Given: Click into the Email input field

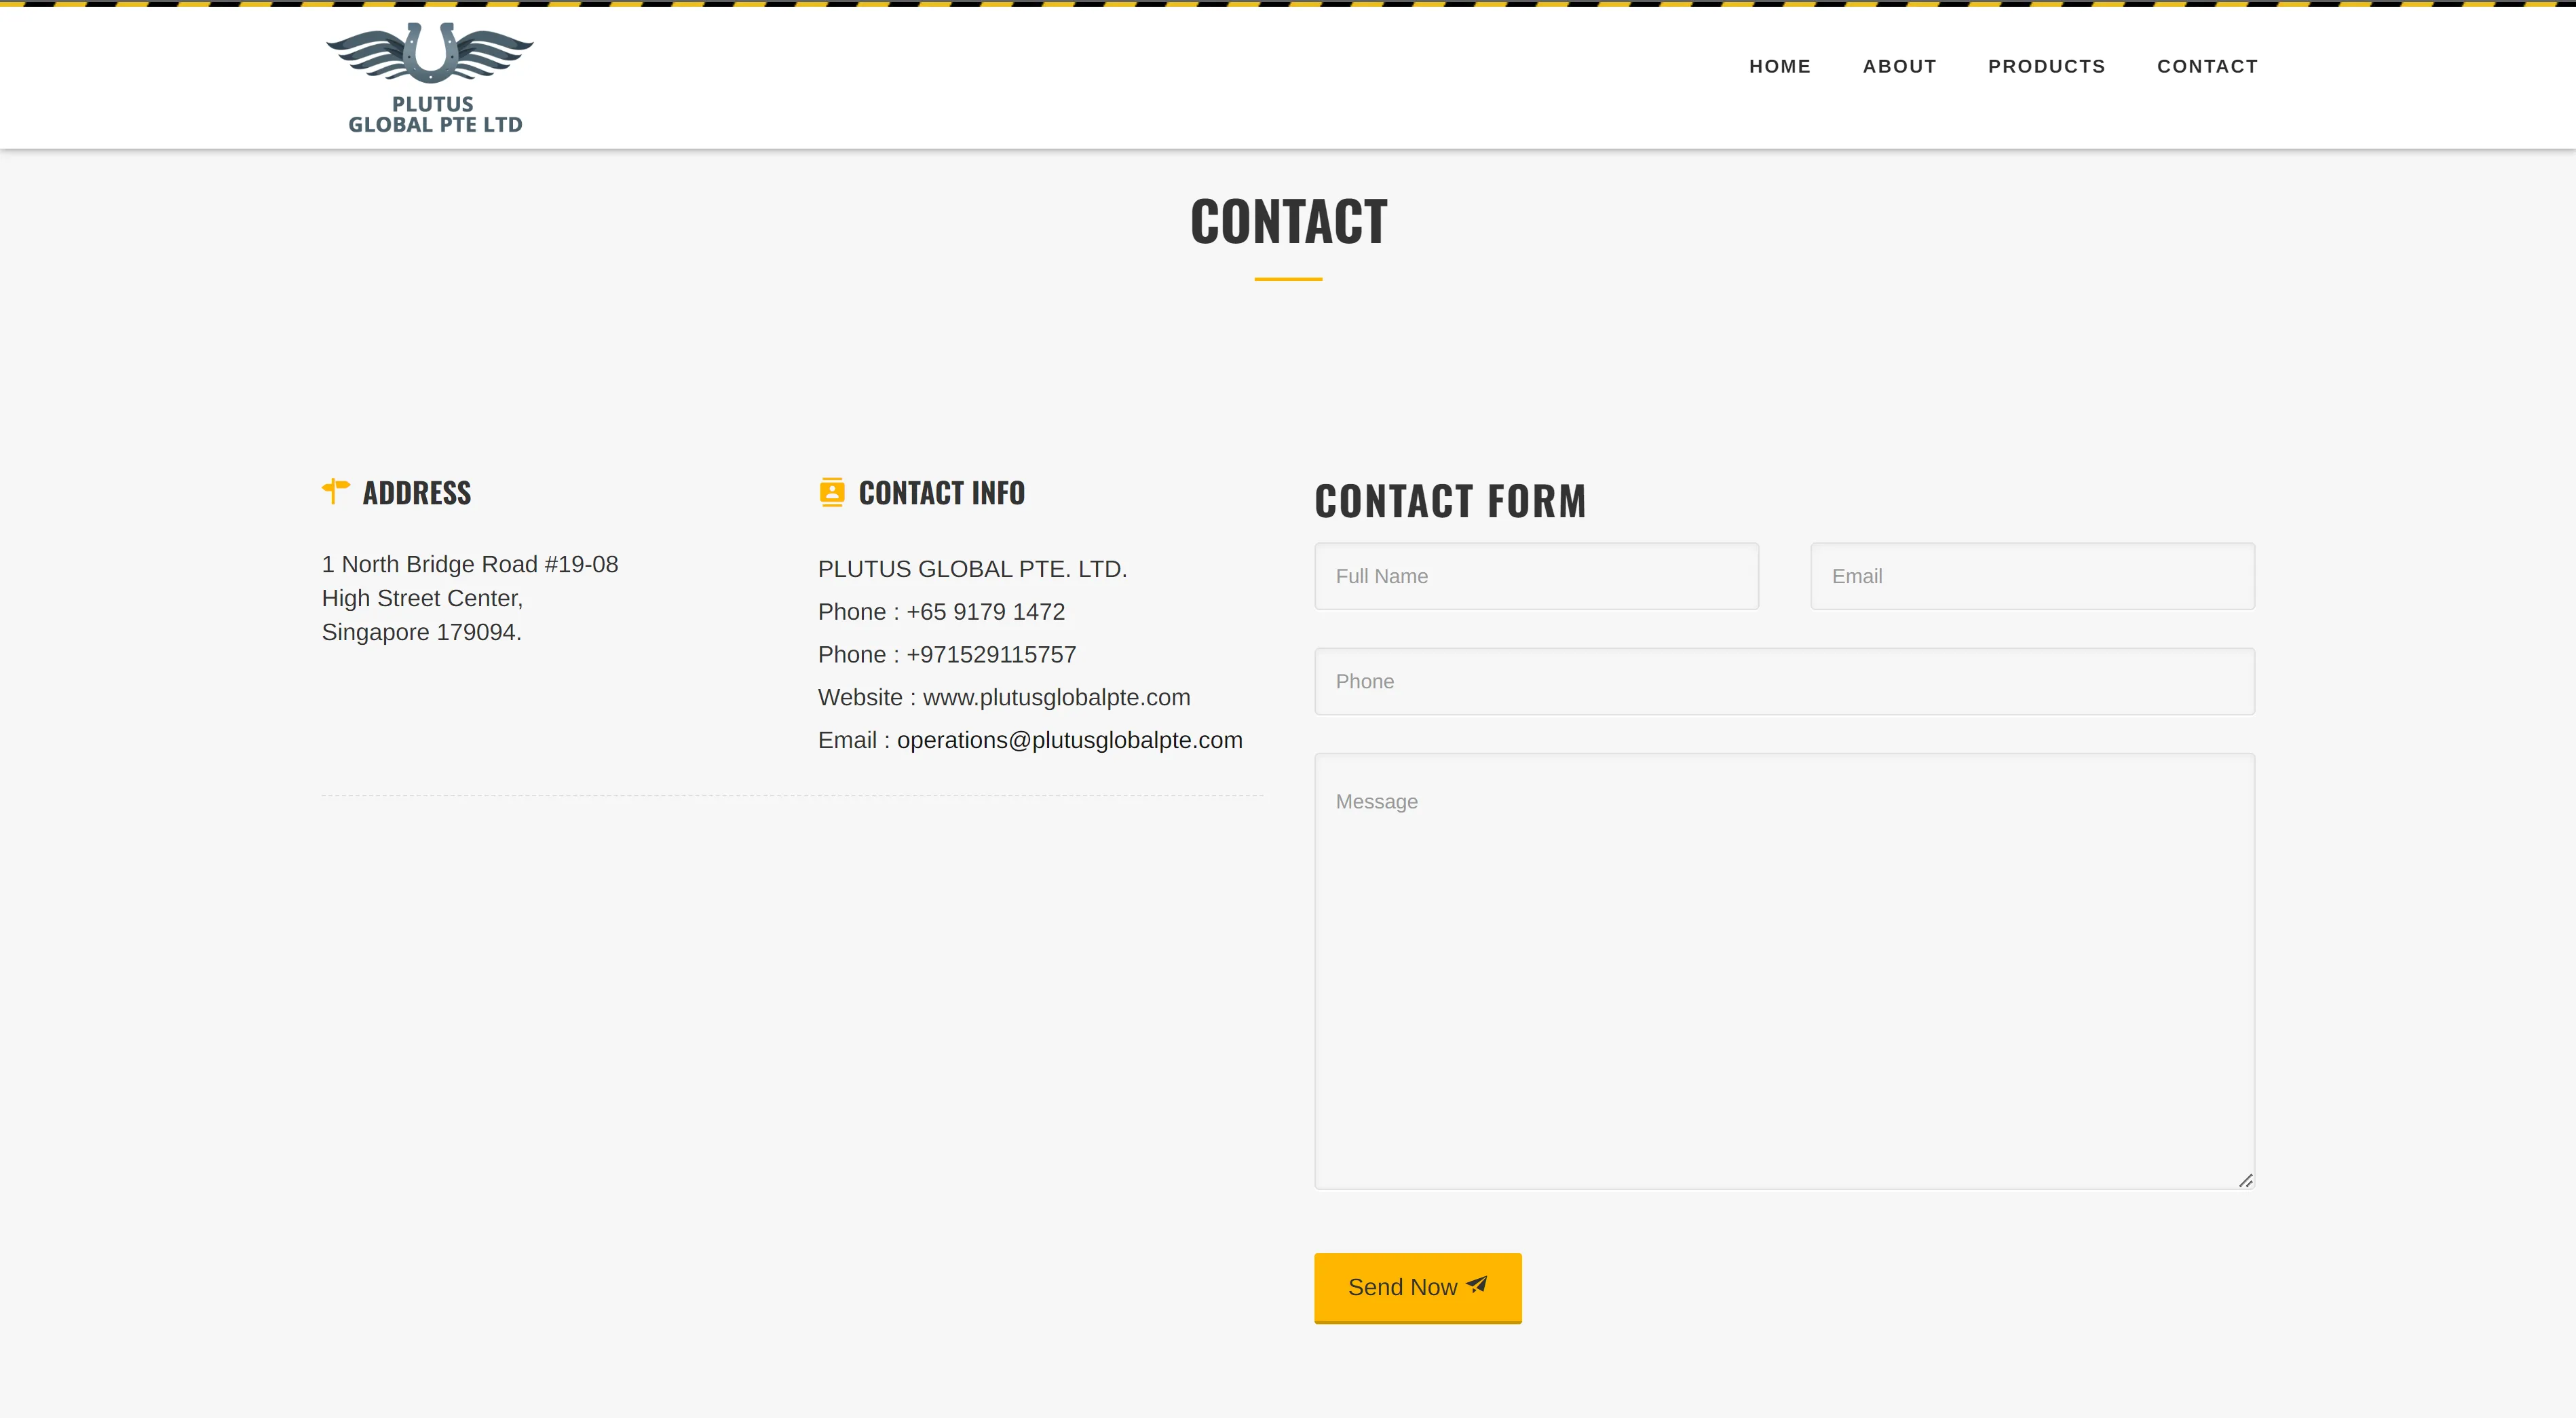Looking at the screenshot, I should pyautogui.click(x=2032, y=576).
